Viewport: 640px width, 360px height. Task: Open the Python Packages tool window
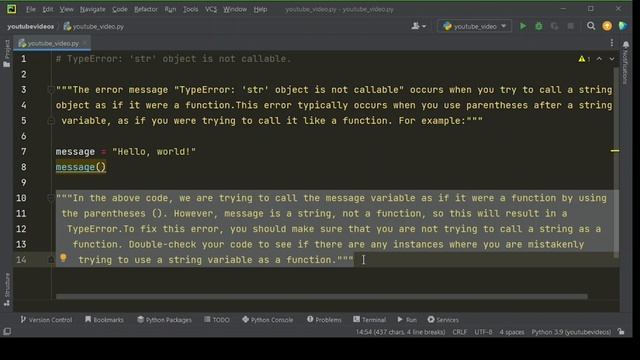coord(164,320)
